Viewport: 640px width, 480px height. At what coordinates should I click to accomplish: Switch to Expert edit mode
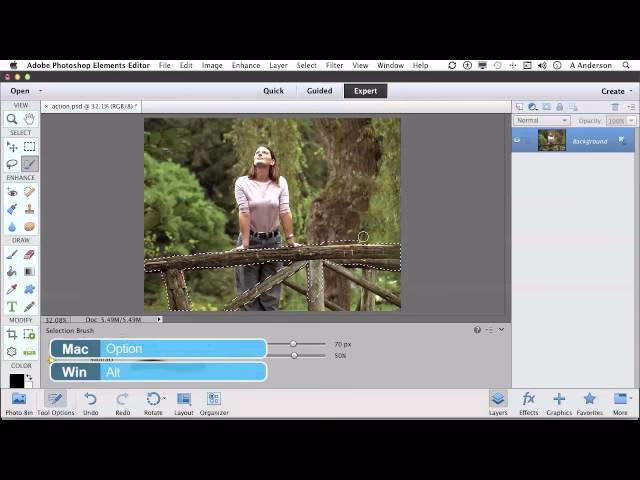coord(366,91)
